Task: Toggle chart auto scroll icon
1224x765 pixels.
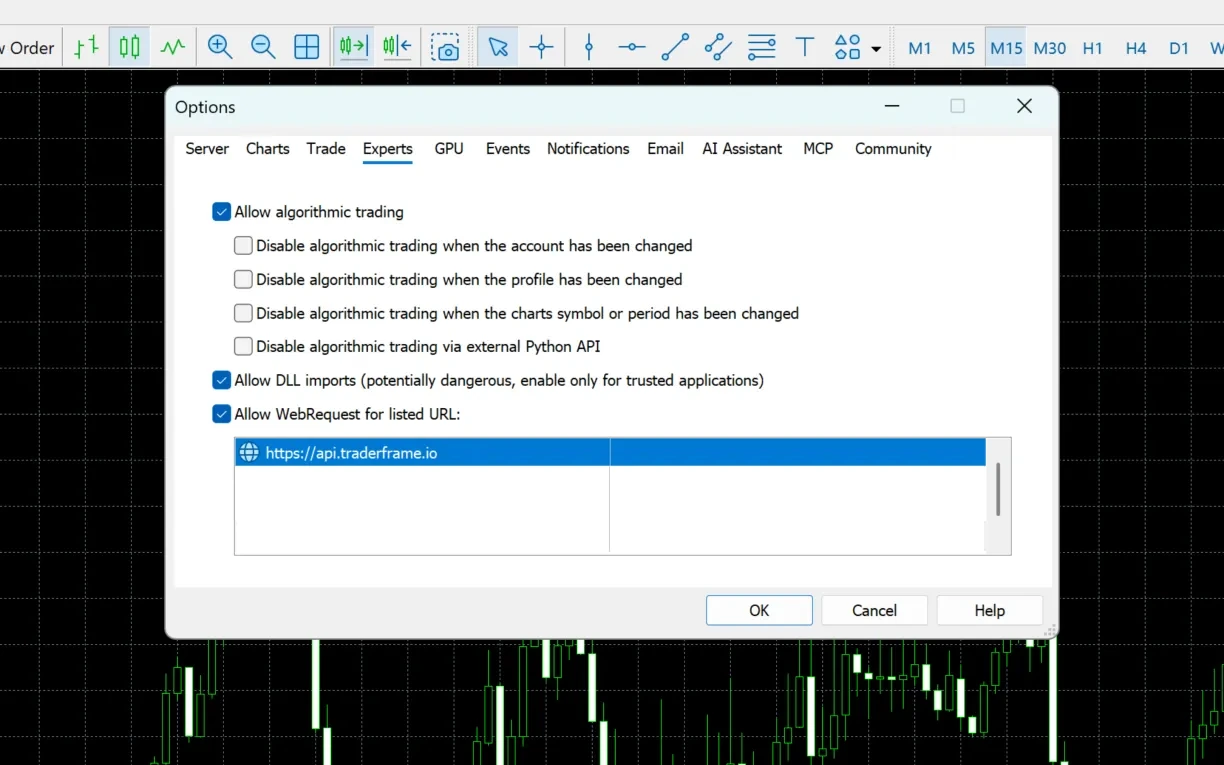Action: [353, 47]
